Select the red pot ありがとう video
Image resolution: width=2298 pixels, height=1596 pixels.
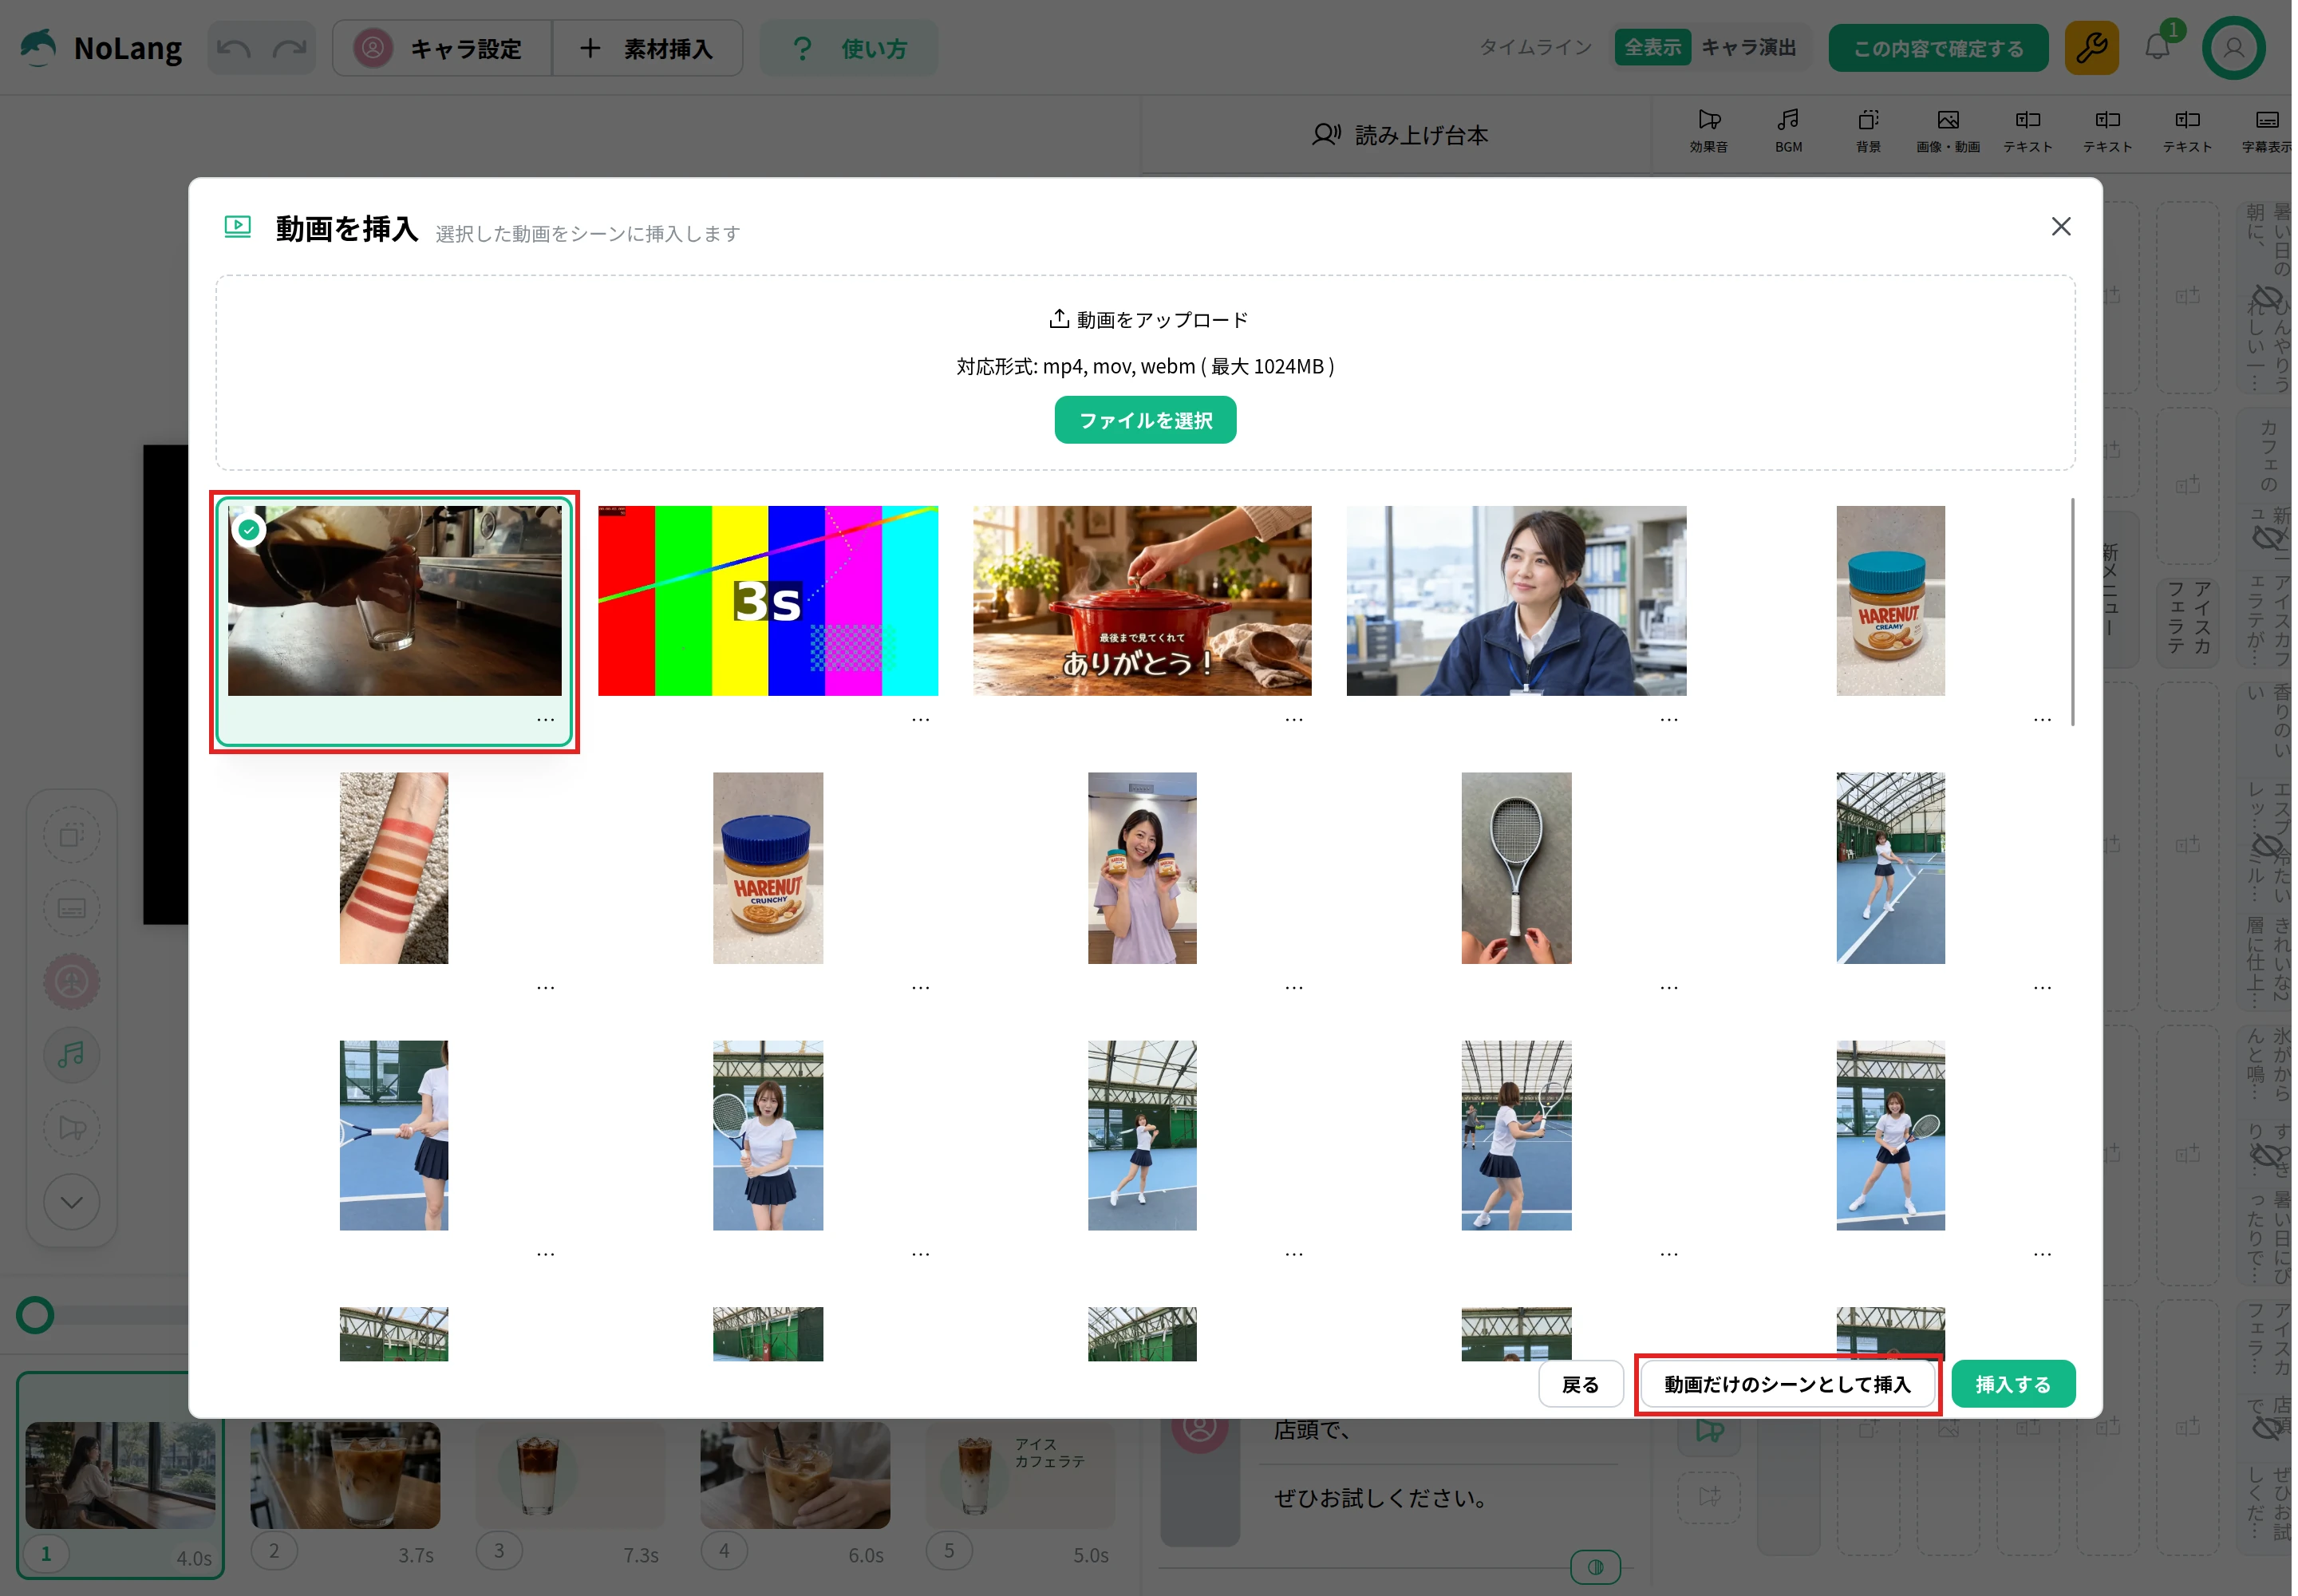(x=1142, y=600)
